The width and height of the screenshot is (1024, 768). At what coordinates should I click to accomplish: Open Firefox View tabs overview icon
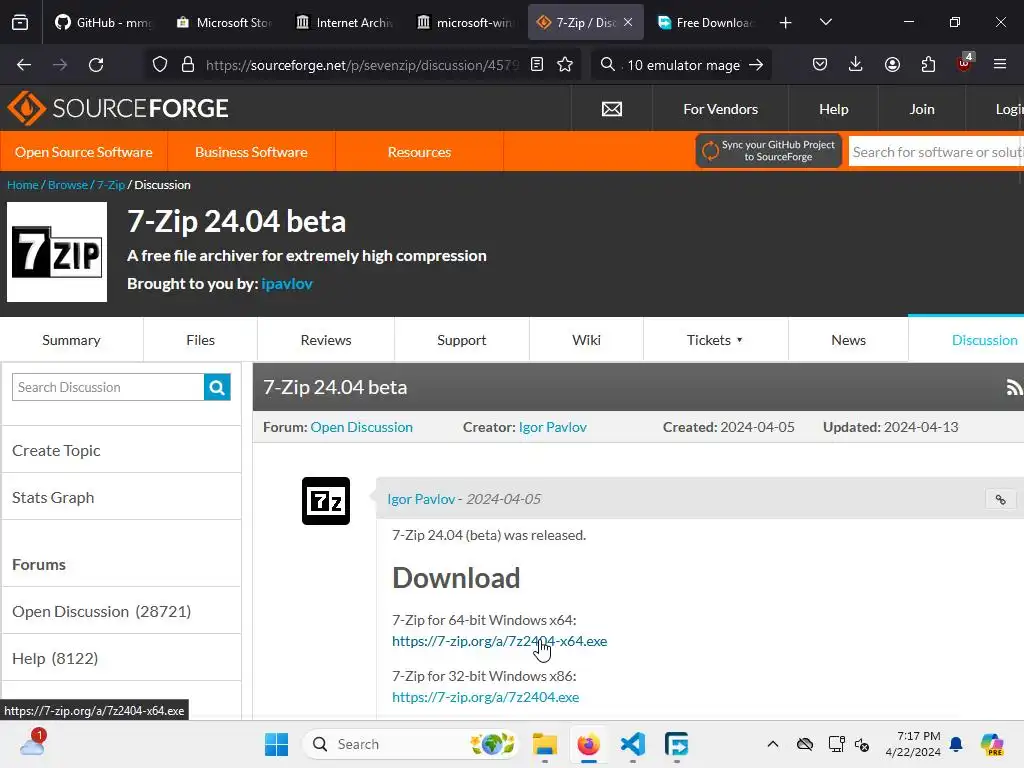click(20, 23)
